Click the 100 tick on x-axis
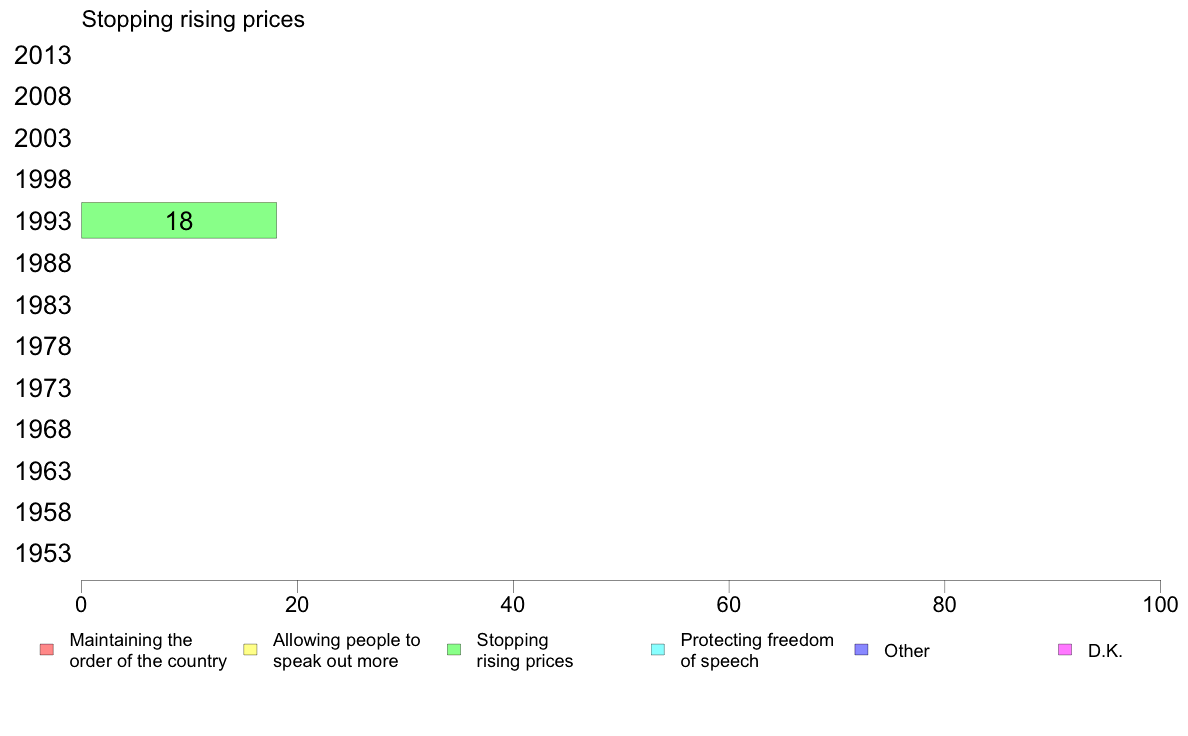1188x736 pixels. 1160,604
